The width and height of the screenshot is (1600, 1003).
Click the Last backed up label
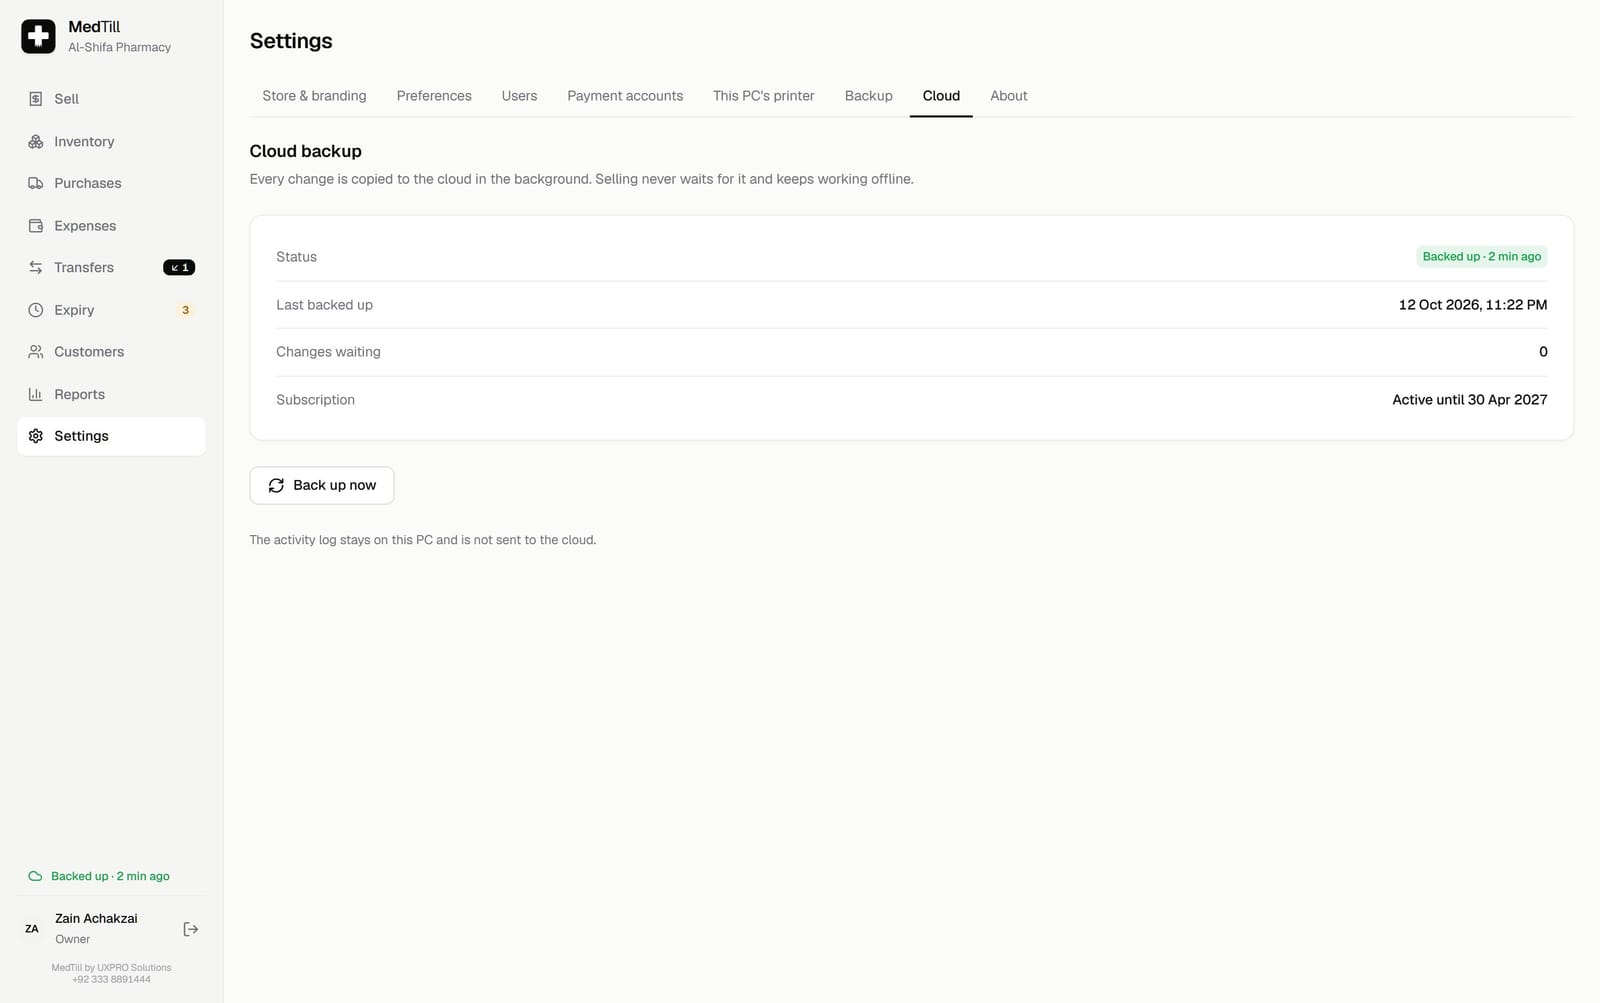tap(324, 305)
